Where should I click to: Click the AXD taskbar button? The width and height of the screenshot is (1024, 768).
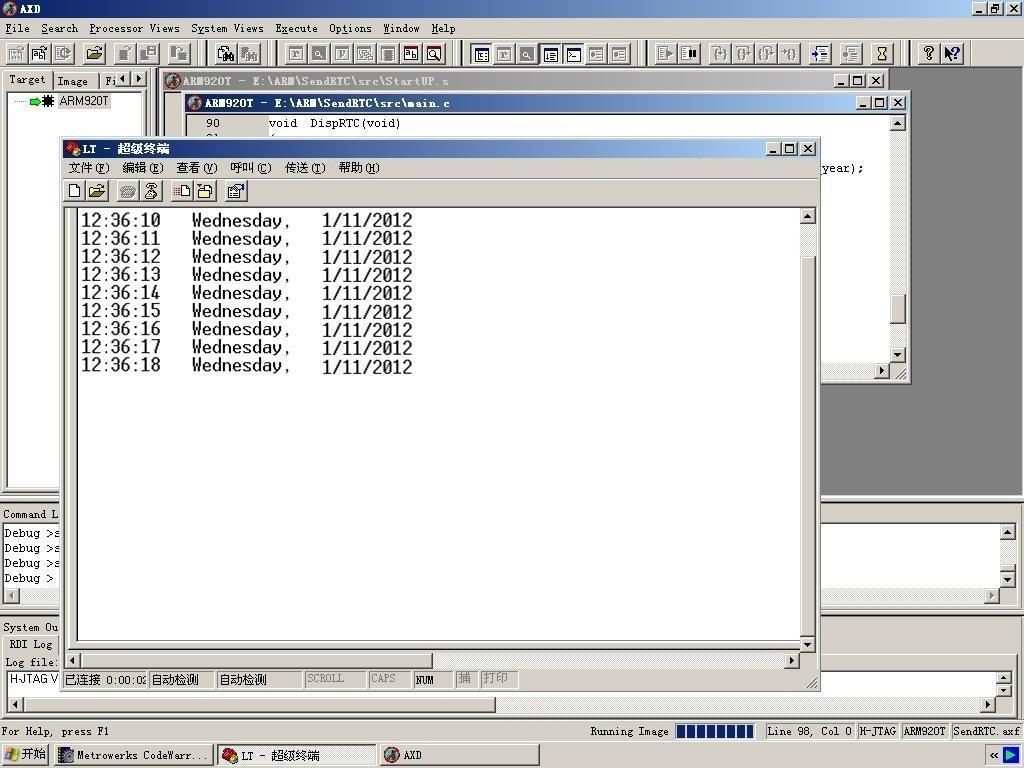pos(459,755)
